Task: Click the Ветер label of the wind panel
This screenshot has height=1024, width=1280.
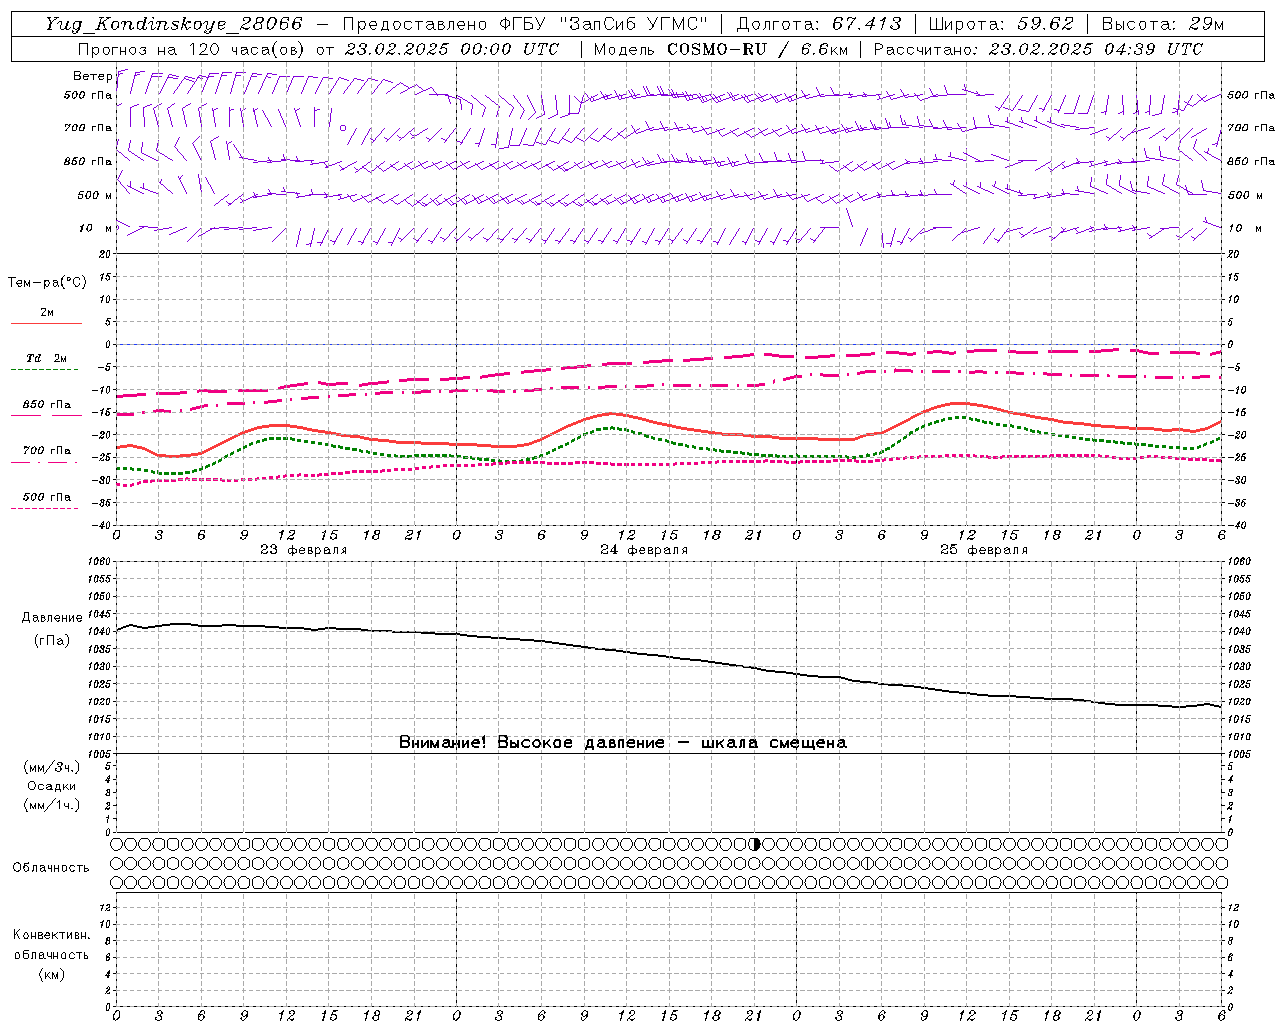Action: (x=93, y=76)
